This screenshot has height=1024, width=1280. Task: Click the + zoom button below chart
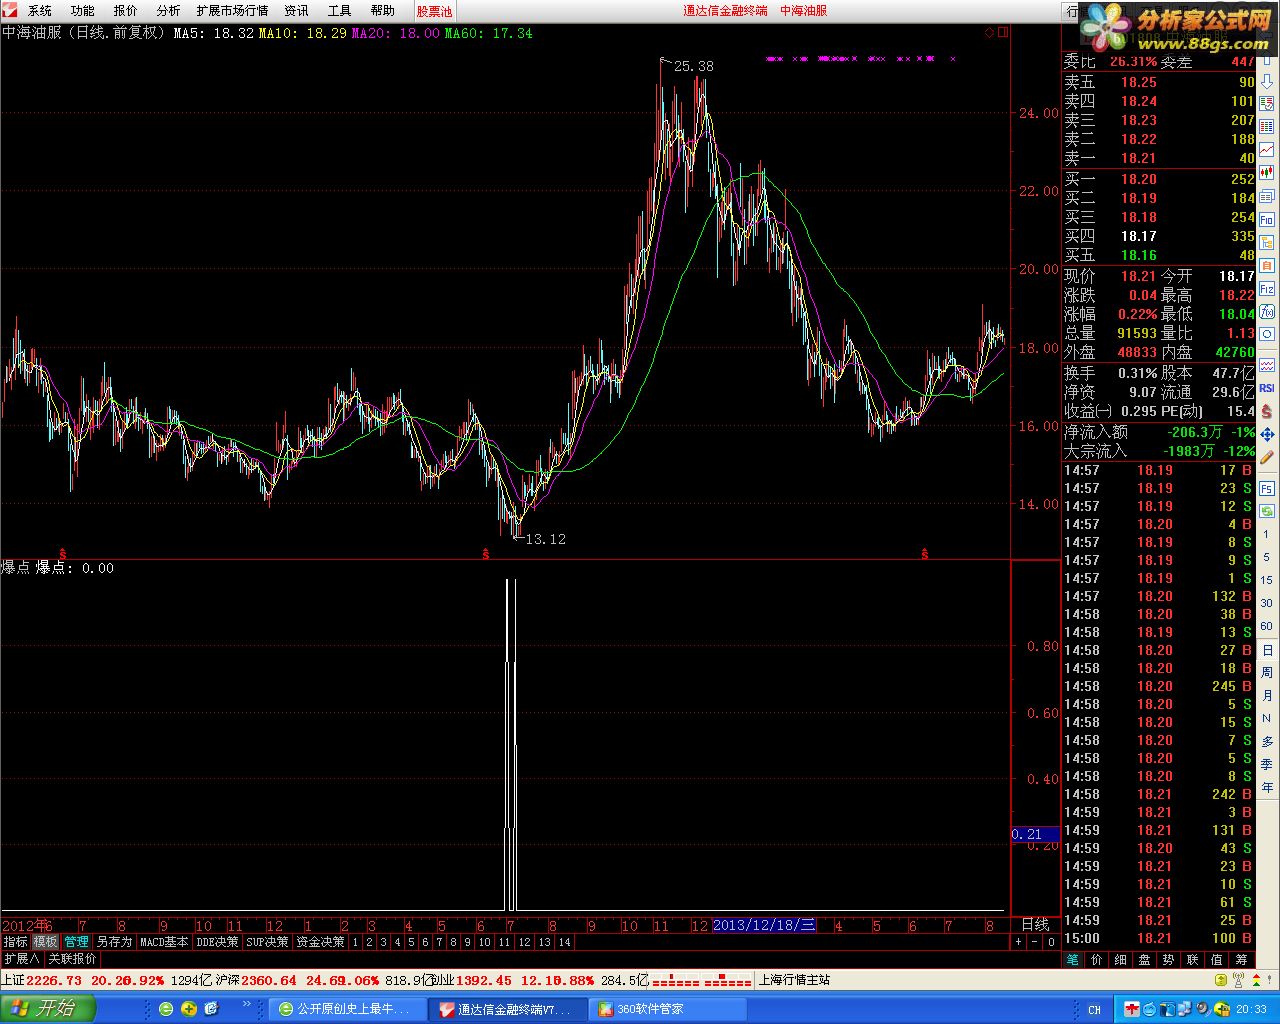pos(1018,942)
